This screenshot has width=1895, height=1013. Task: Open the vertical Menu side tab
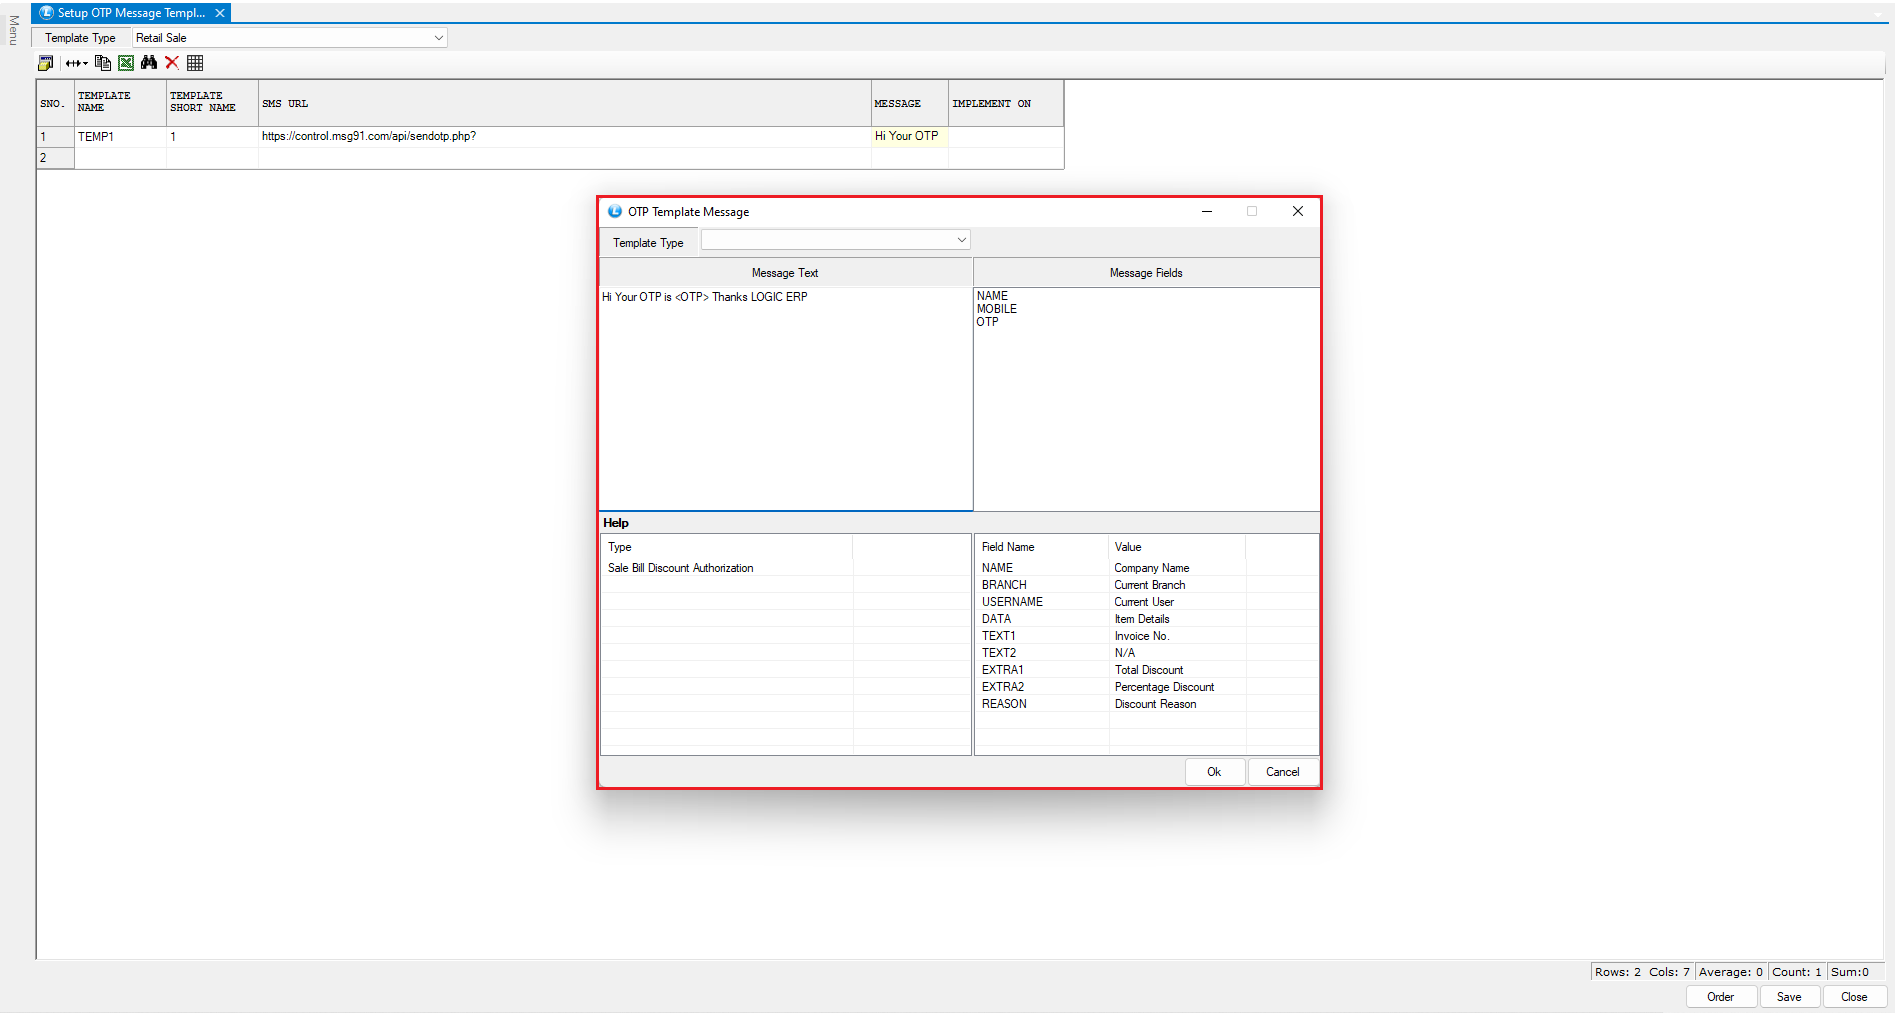tap(13, 30)
